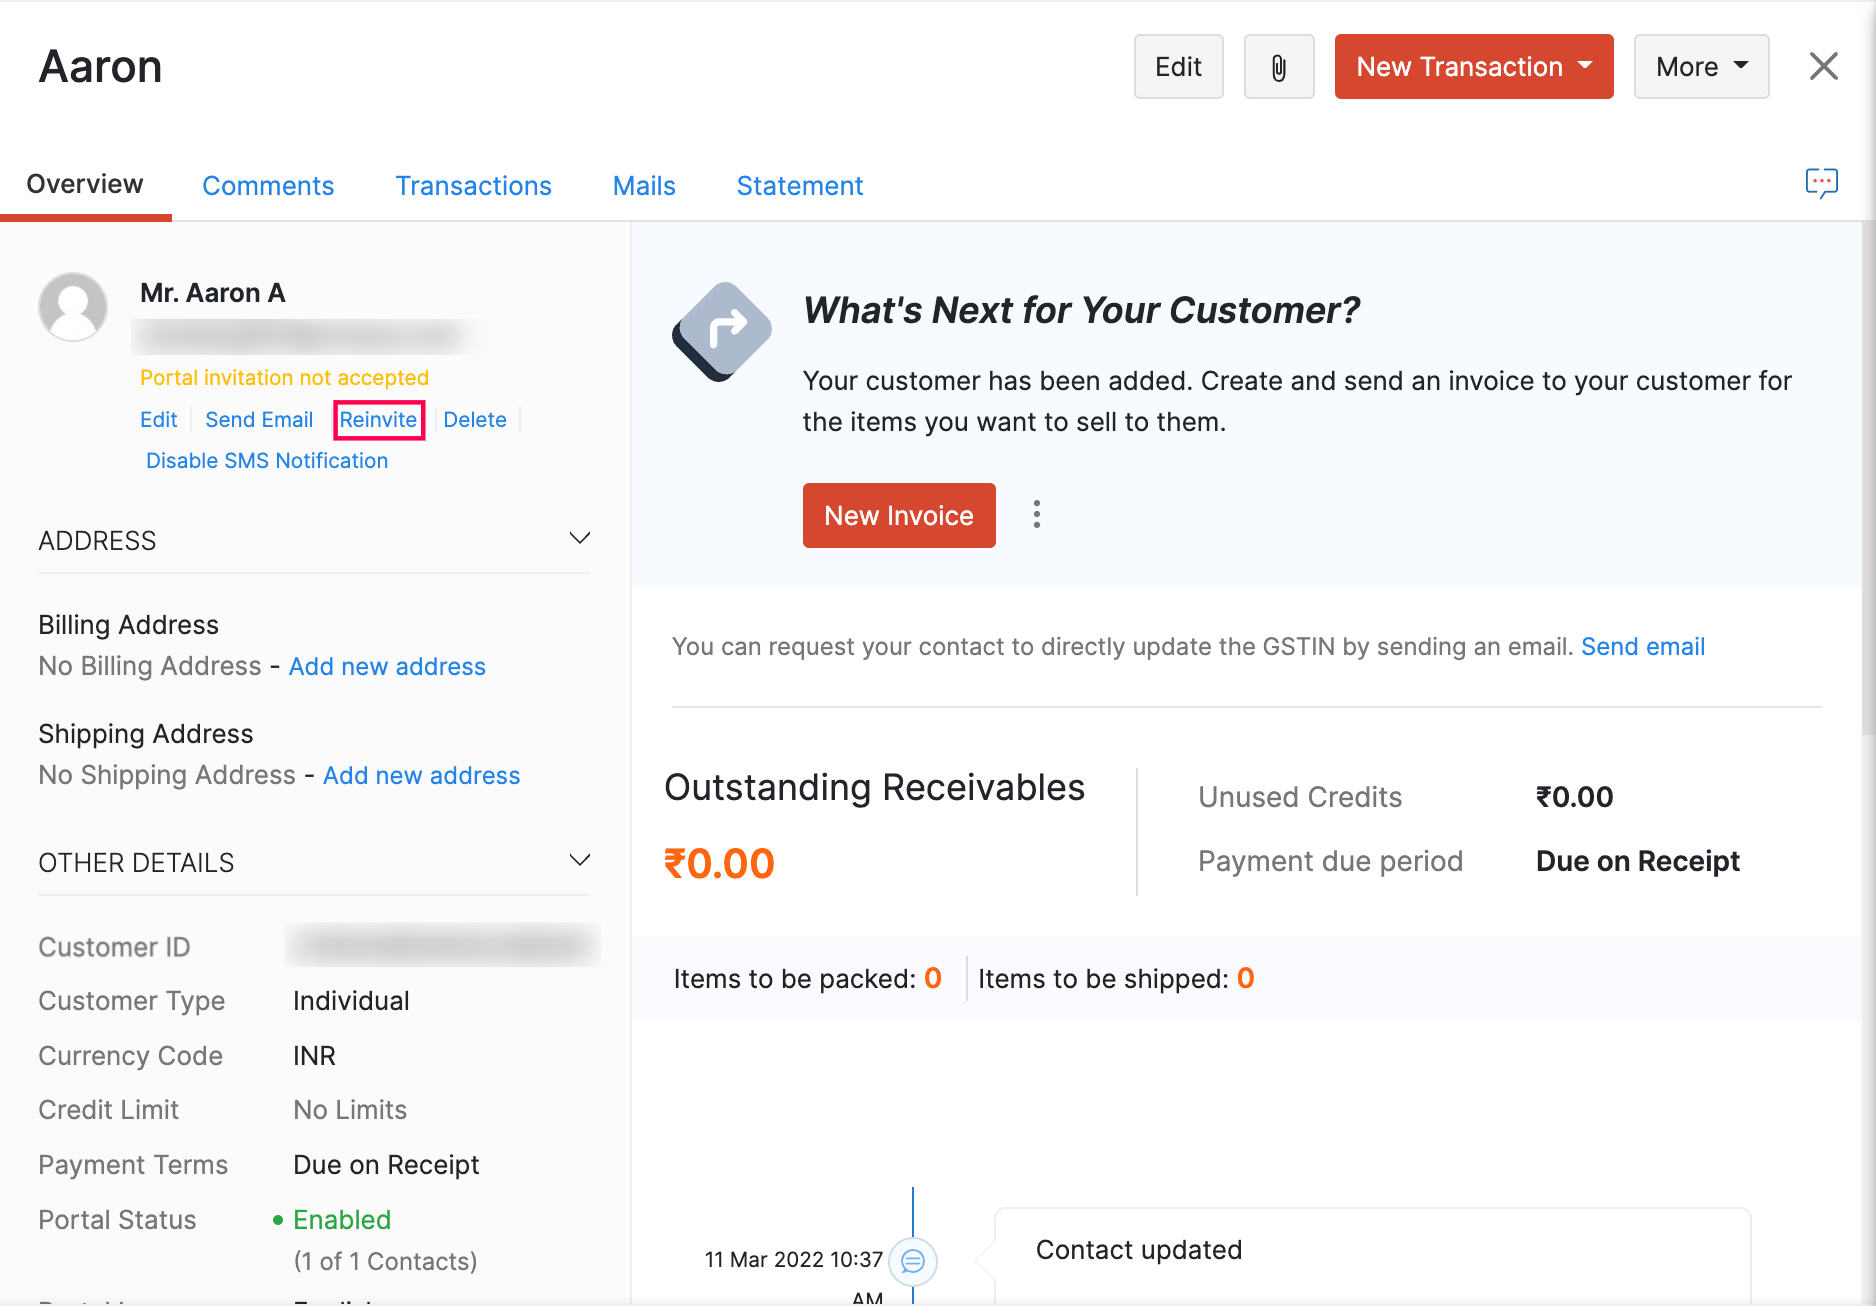This screenshot has height=1306, width=1876.
Task: Click the New Invoice button
Action: pyautogui.click(x=898, y=516)
